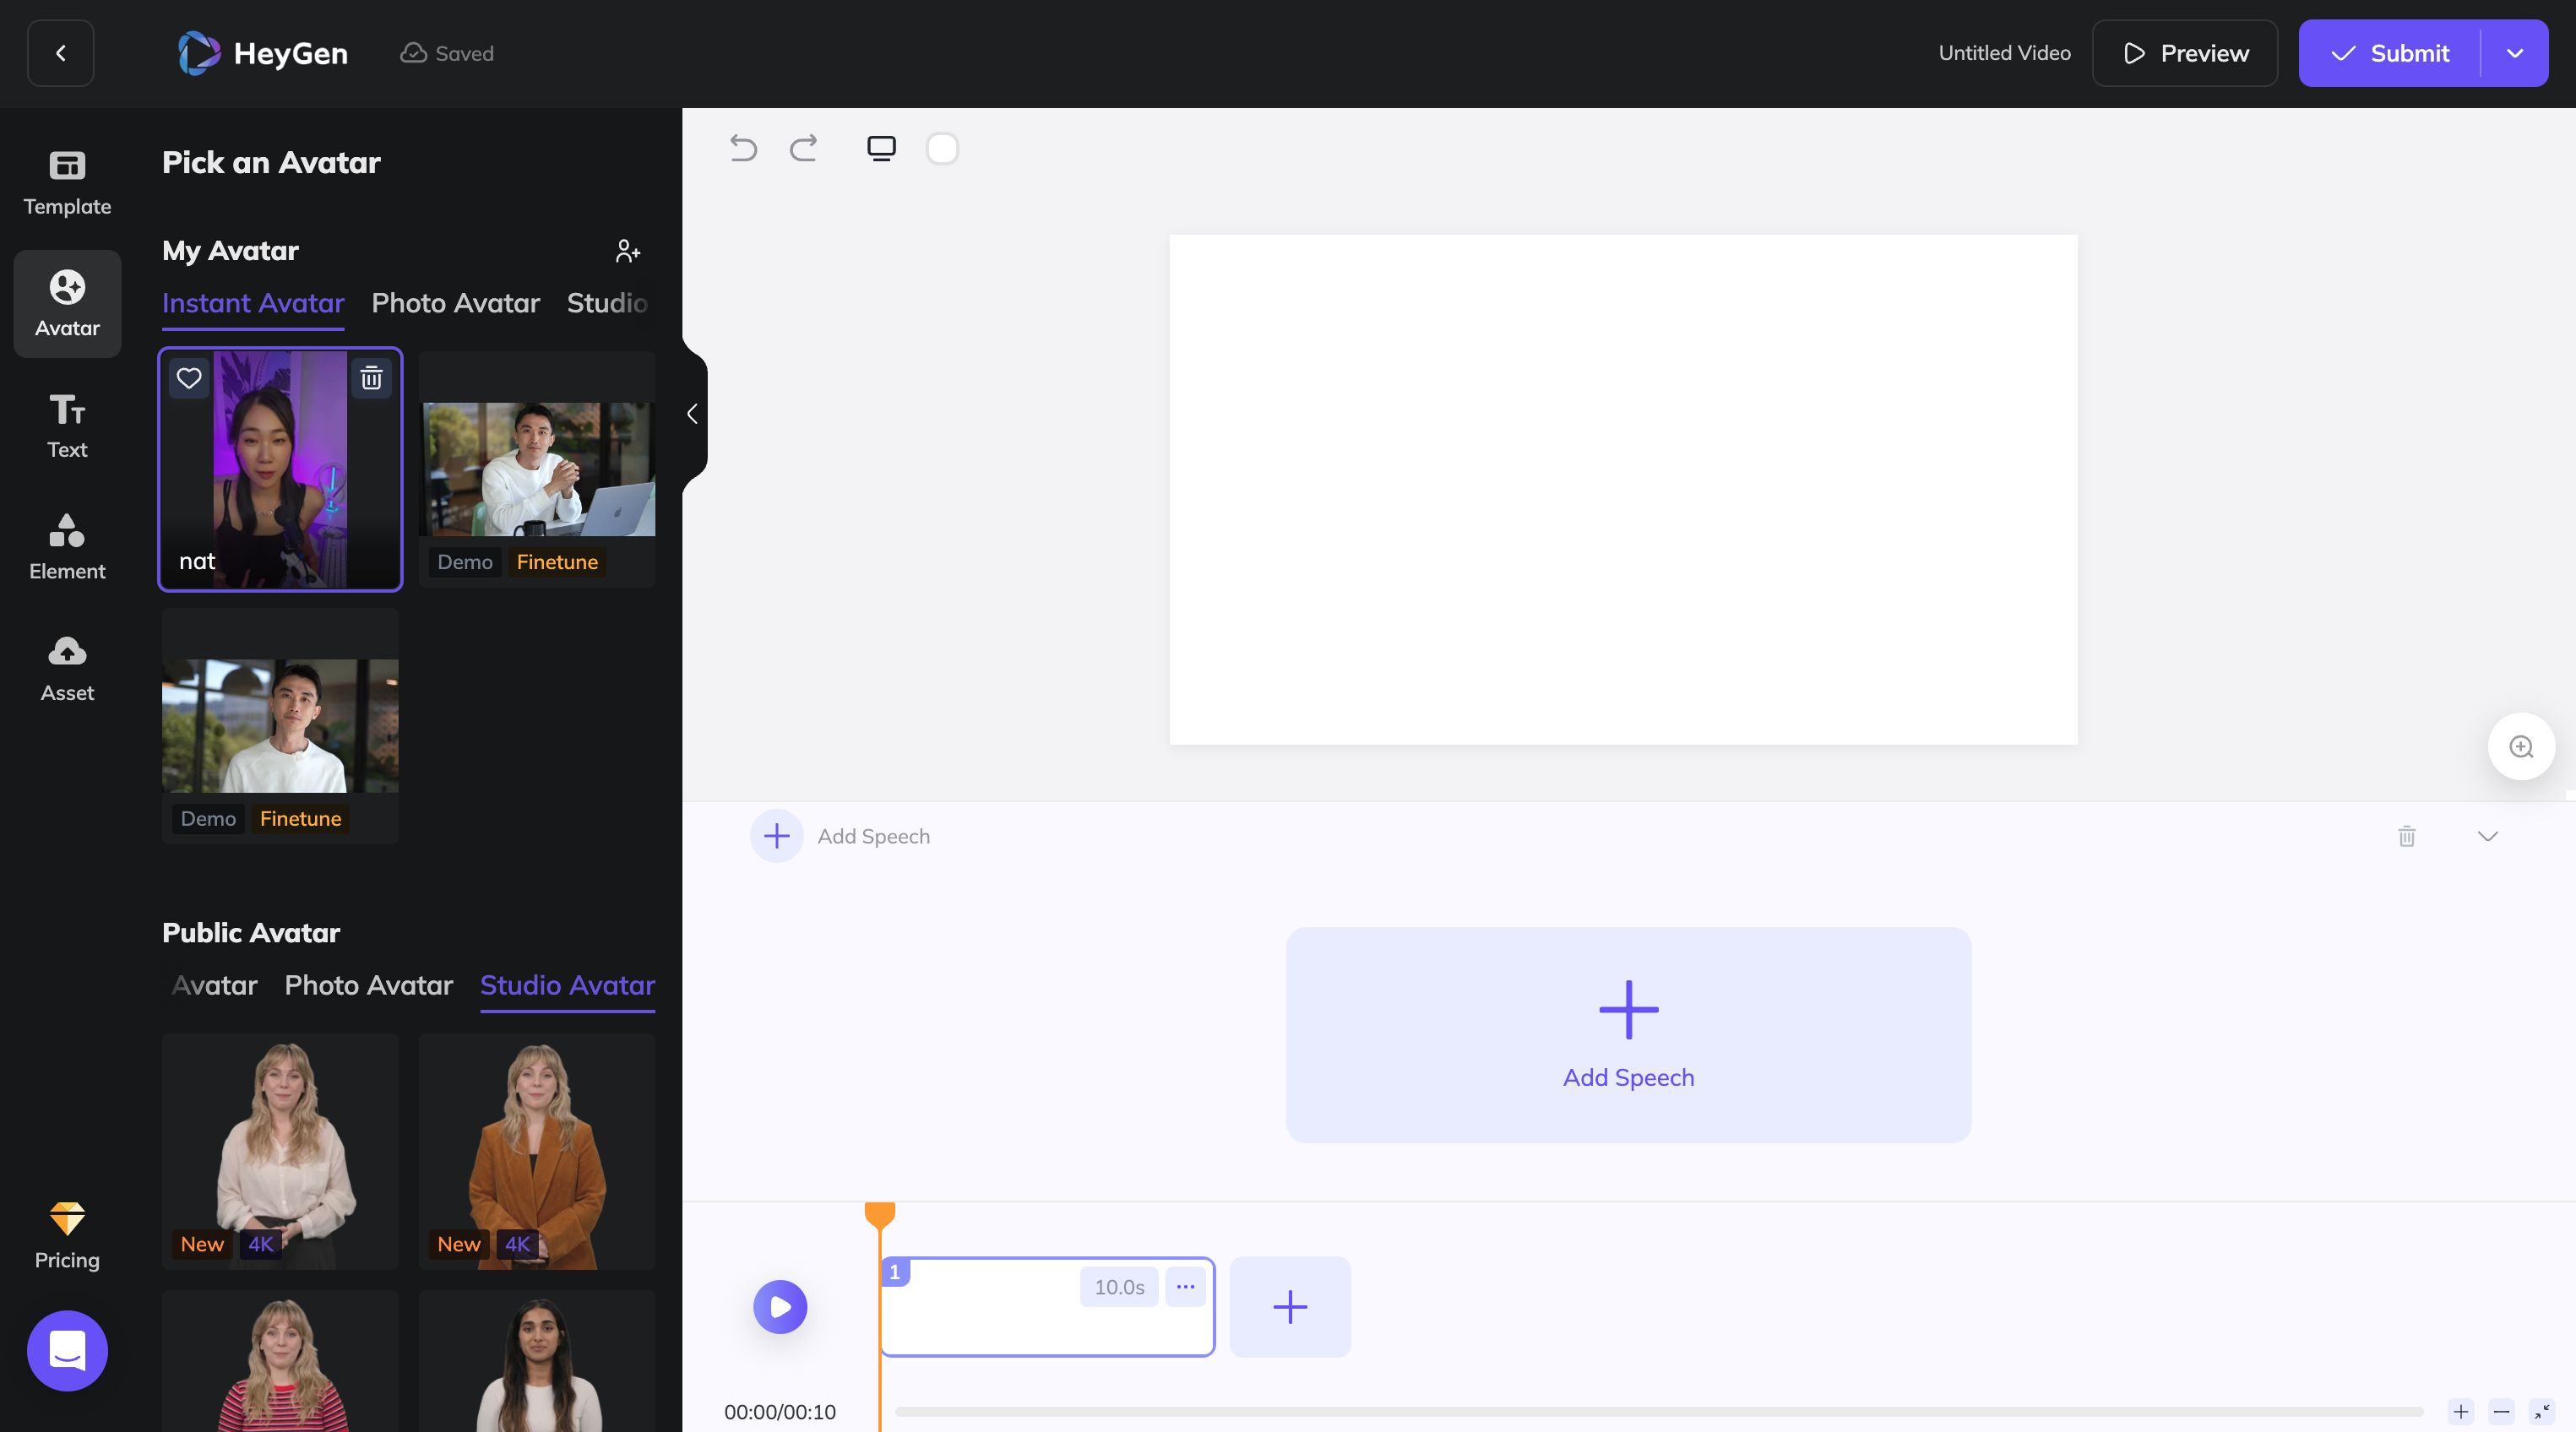Screen dimensions: 2576x1432
Task: Collapse the speech panel with chevron
Action: tap(2488, 836)
